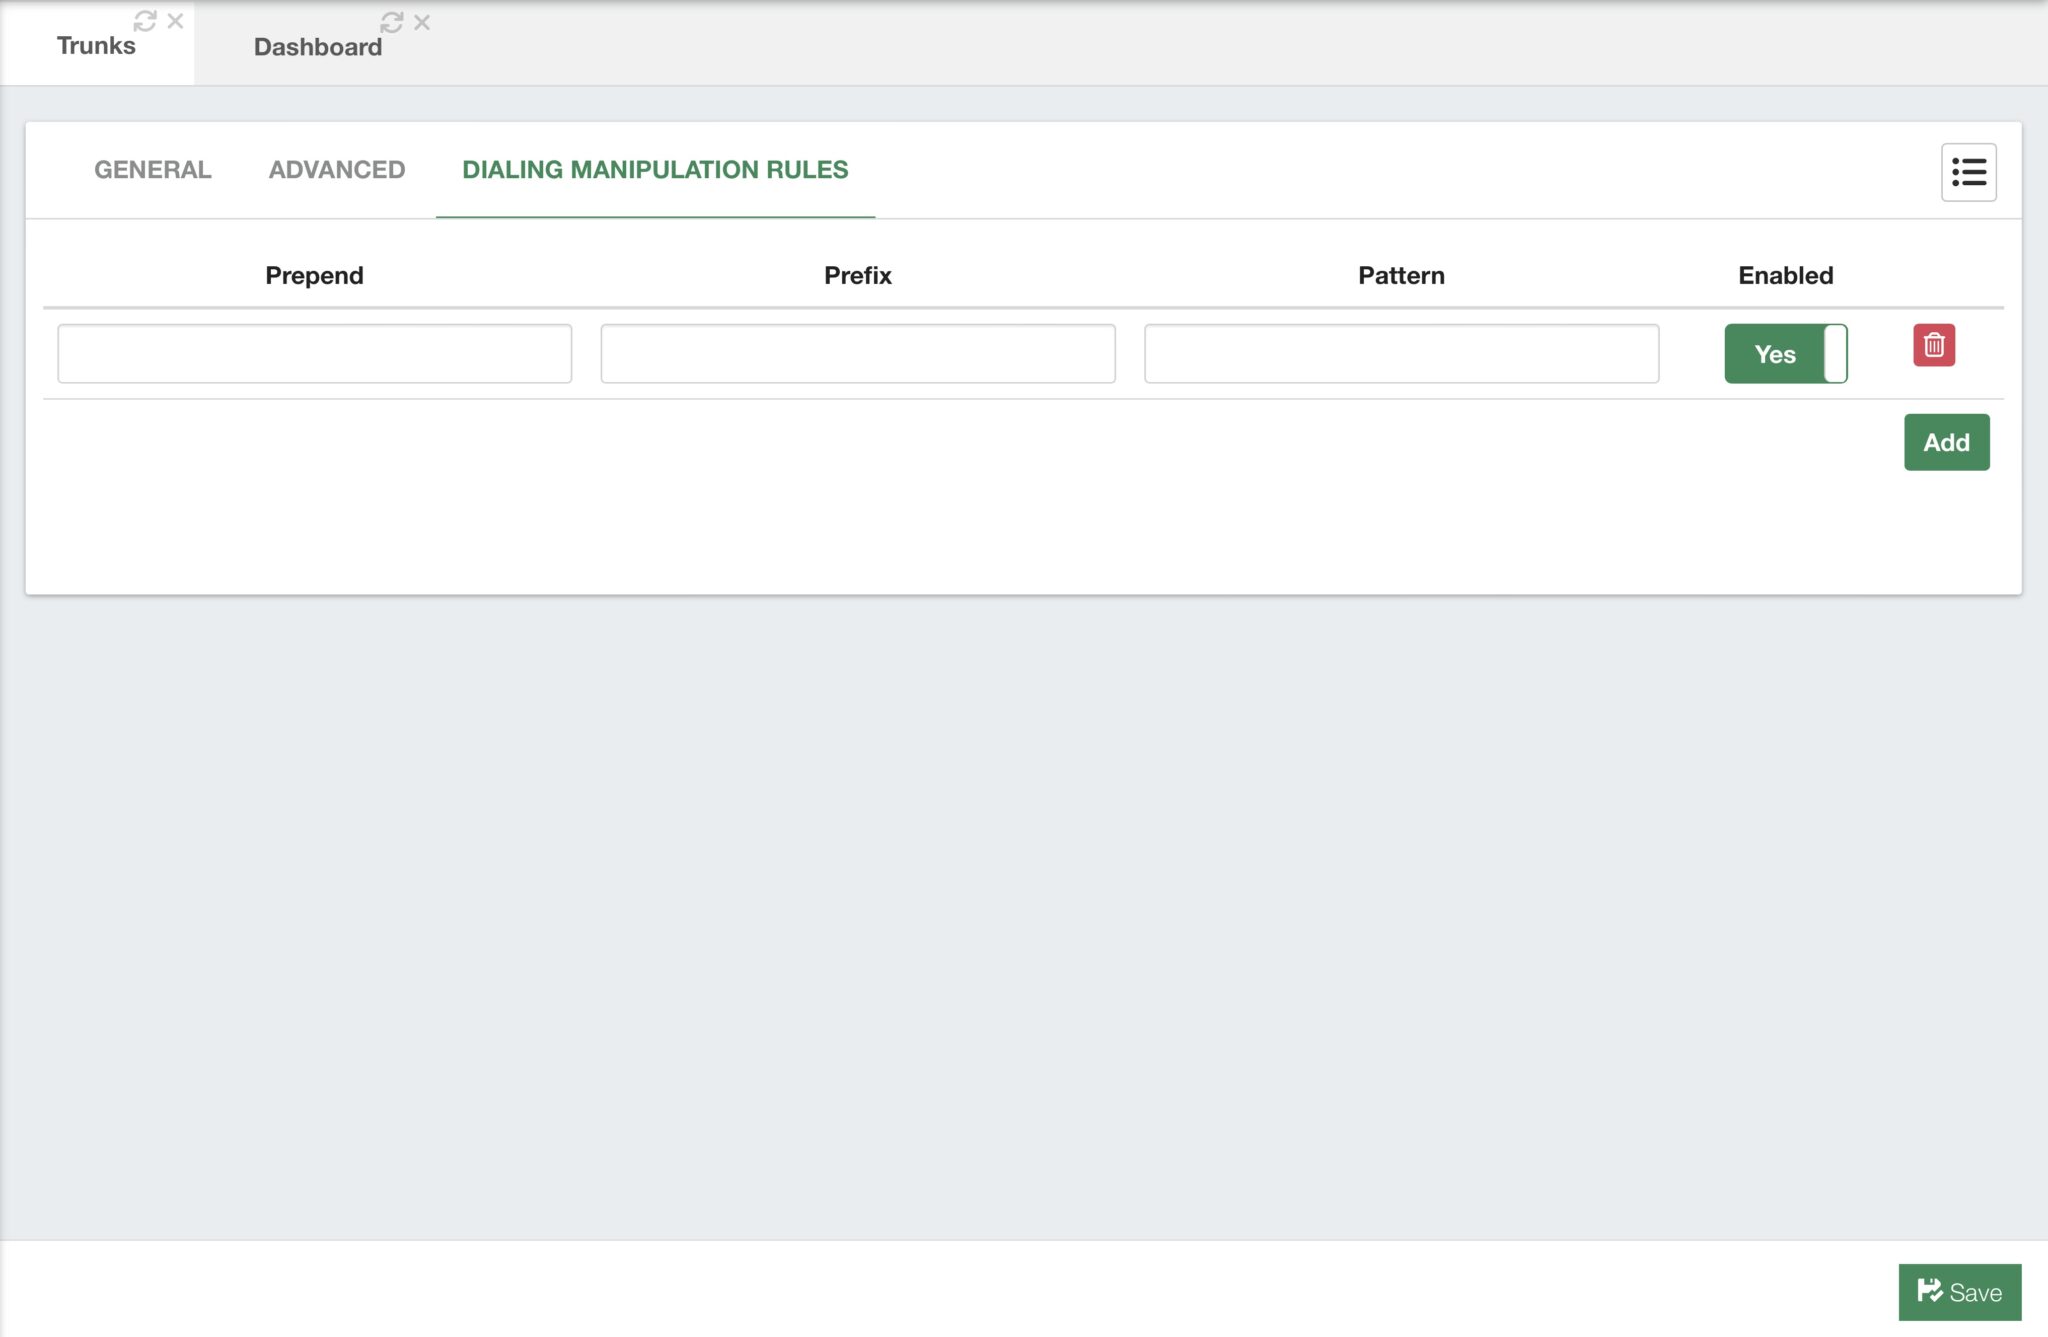The height and width of the screenshot is (1337, 2048).
Task: Focus the Prepend input field
Action: [314, 353]
